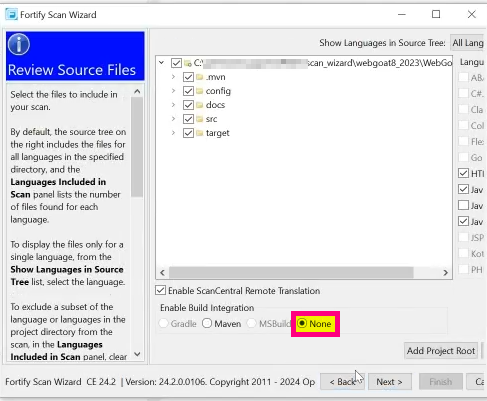Click the Back button
The image size is (487, 401).
(342, 382)
